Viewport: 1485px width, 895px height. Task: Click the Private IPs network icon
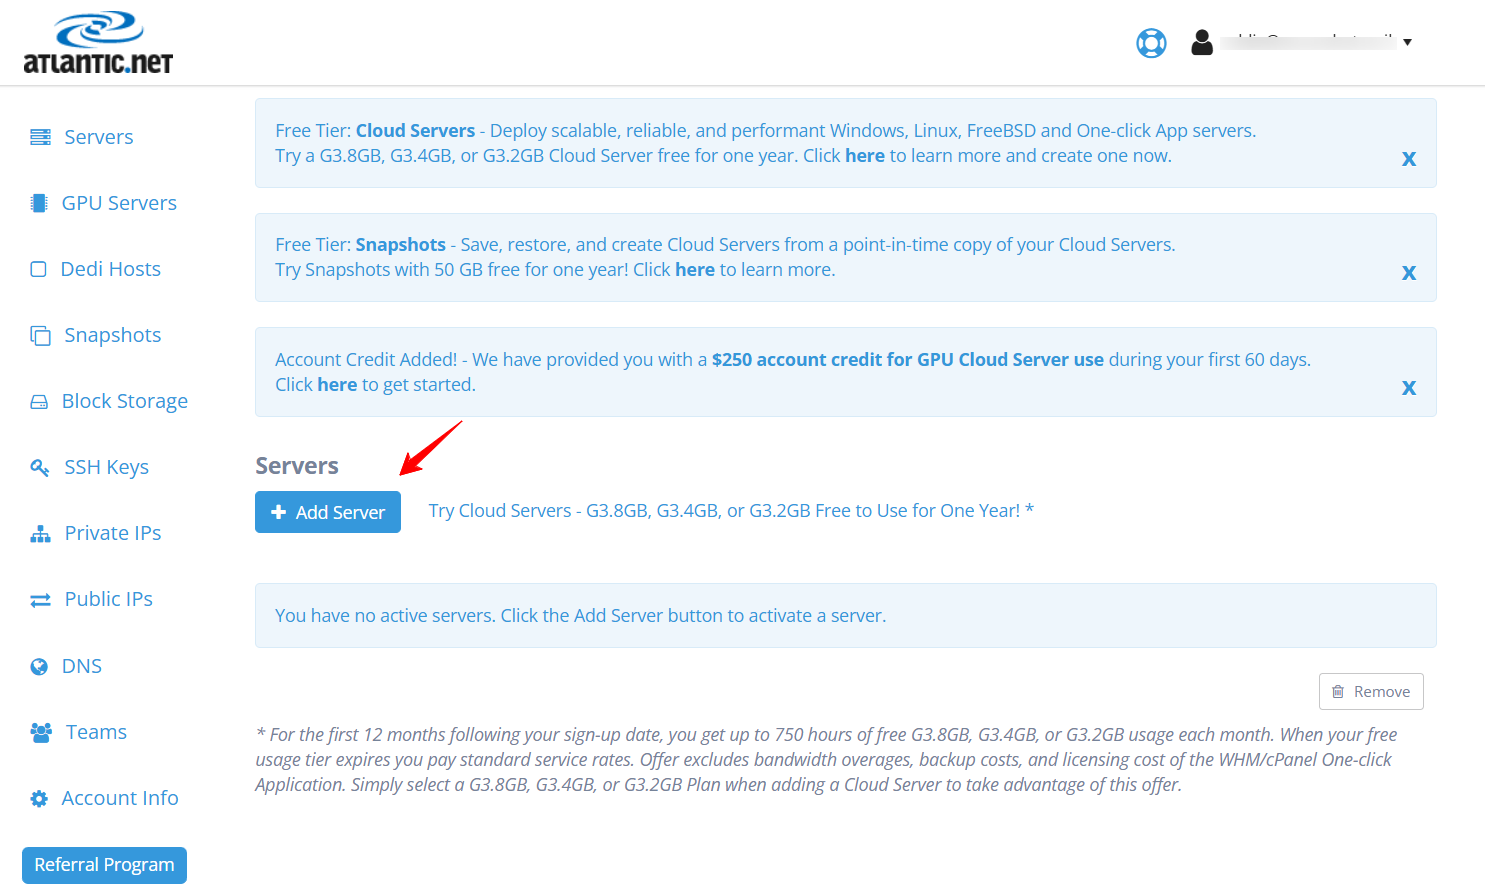click(x=40, y=533)
